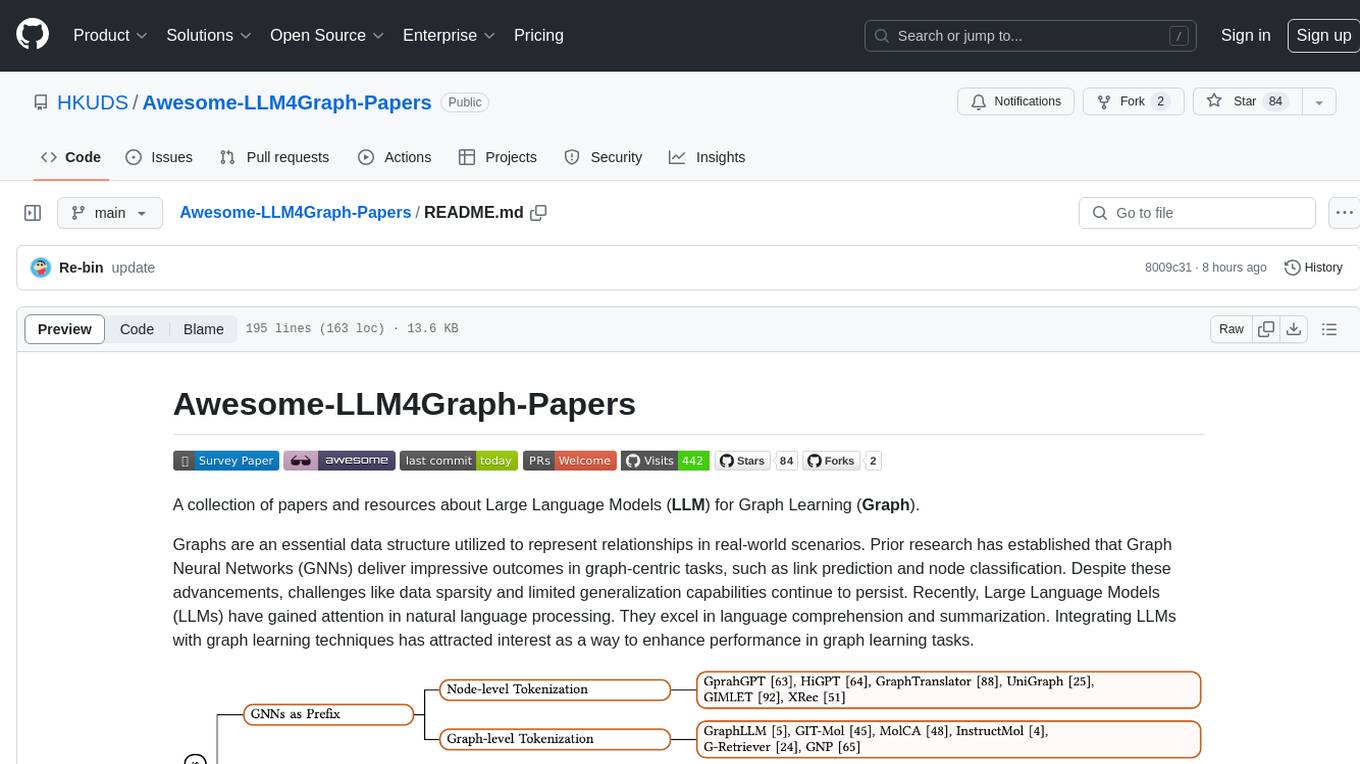The width and height of the screenshot is (1360, 764).
Task: Open the more file actions menu
Action: click(x=1345, y=213)
